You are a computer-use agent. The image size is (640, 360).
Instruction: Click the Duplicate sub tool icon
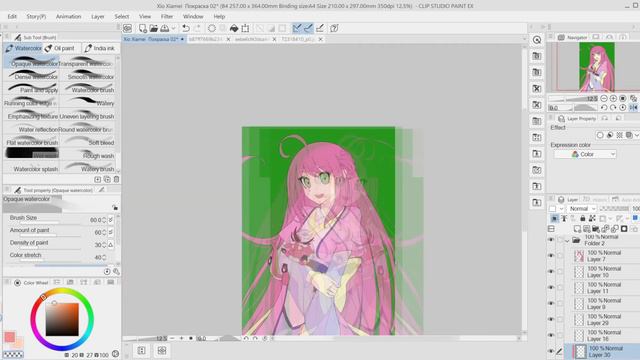click(x=107, y=179)
